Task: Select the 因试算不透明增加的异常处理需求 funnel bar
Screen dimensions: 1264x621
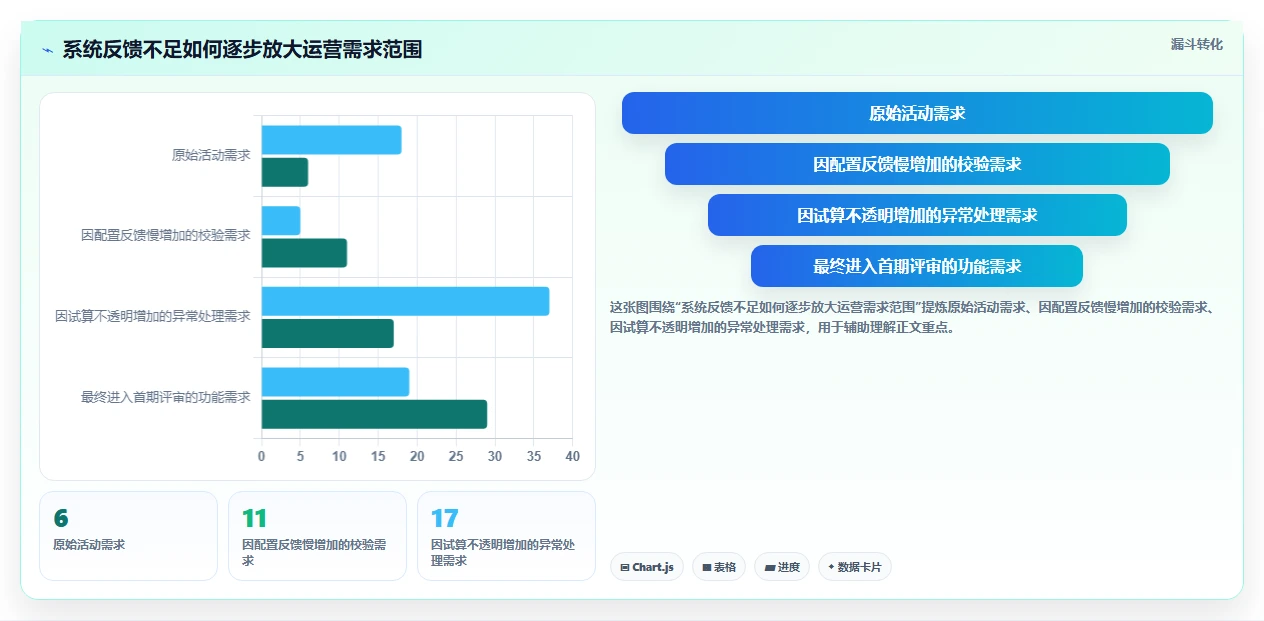Action: coord(917,215)
